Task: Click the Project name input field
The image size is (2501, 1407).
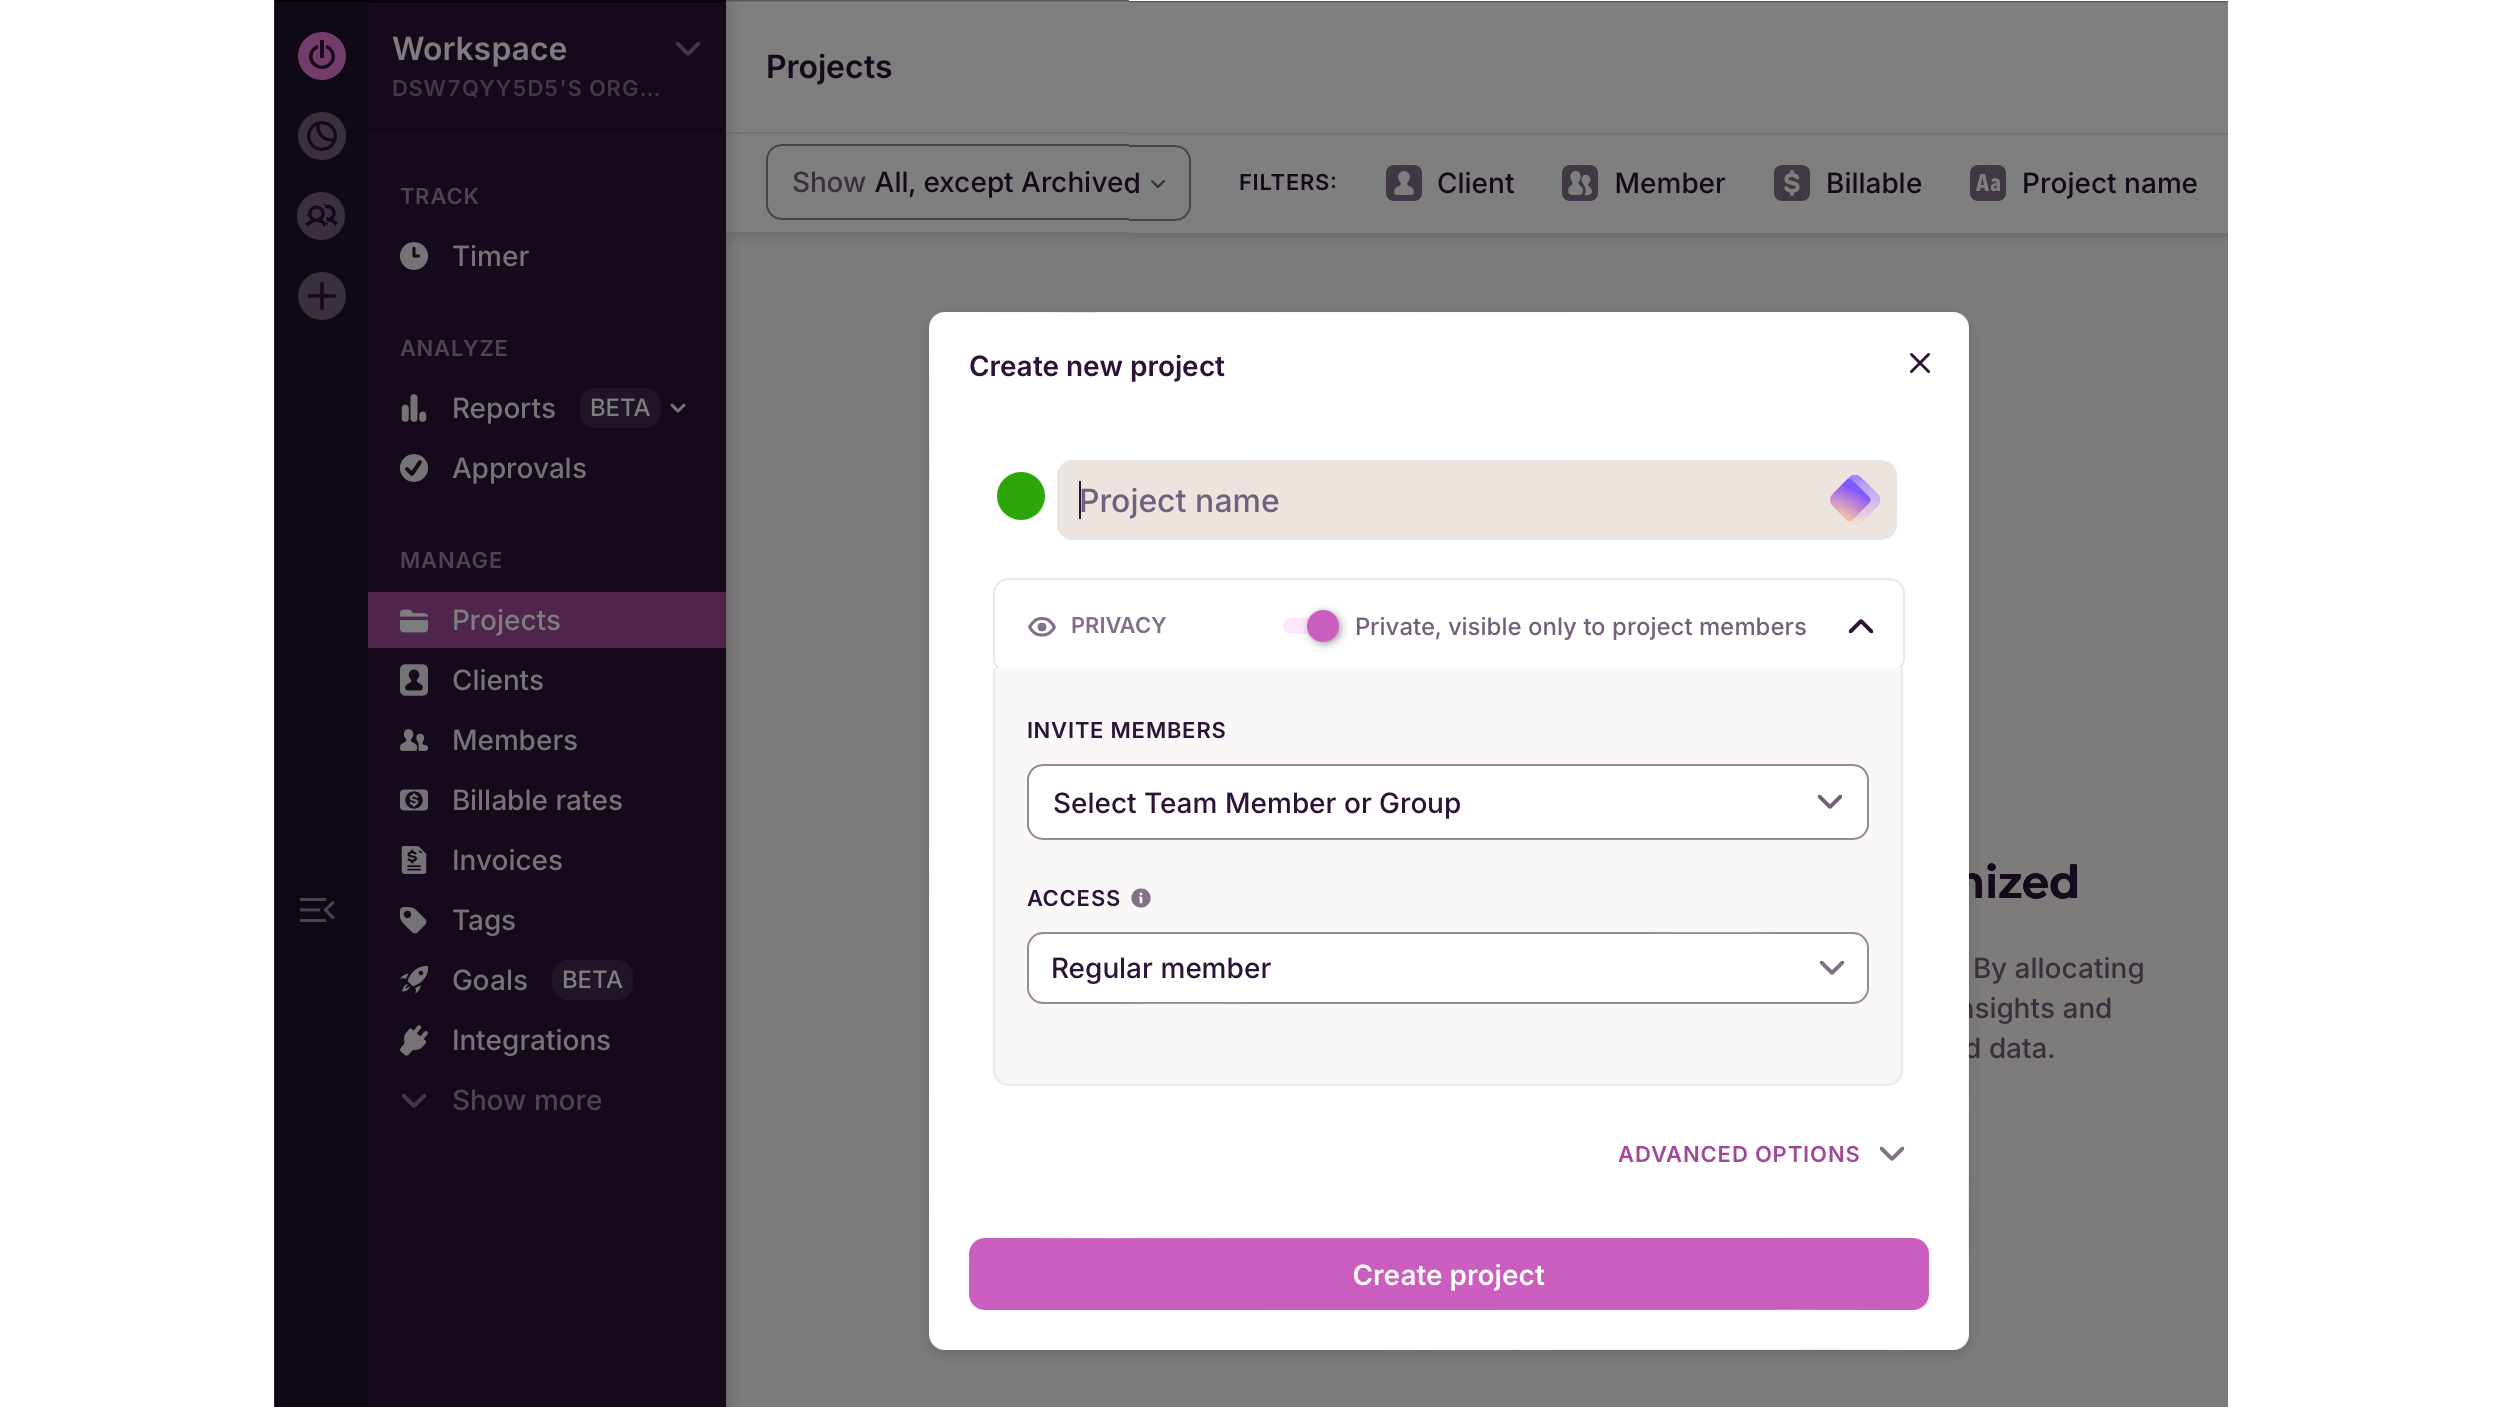Action: tap(1440, 500)
